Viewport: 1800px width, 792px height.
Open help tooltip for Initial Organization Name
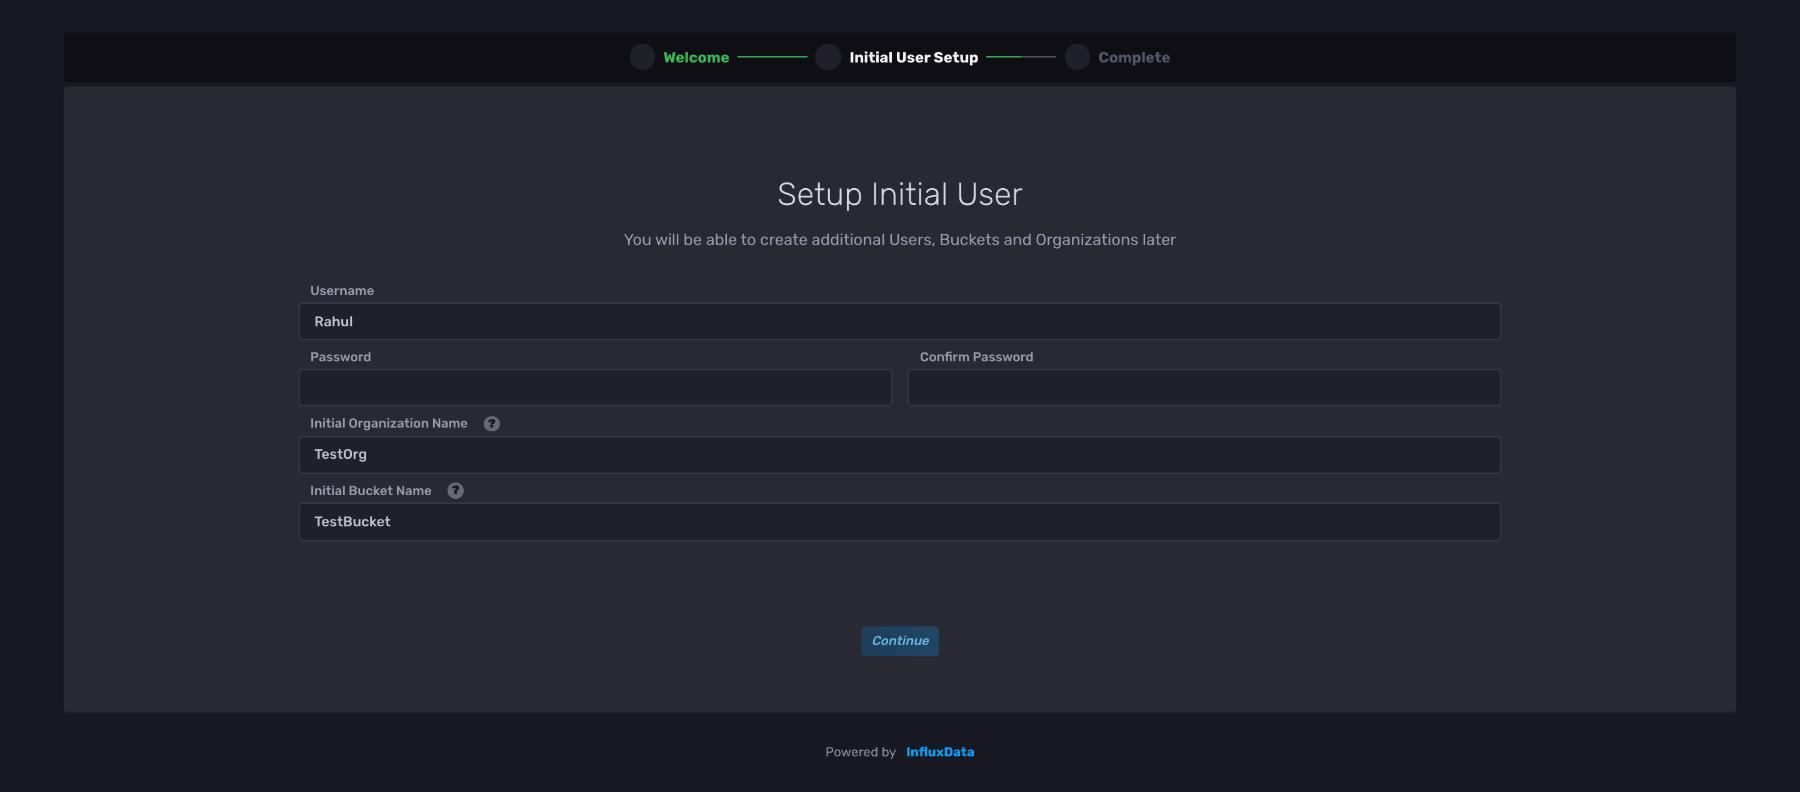tap(492, 424)
